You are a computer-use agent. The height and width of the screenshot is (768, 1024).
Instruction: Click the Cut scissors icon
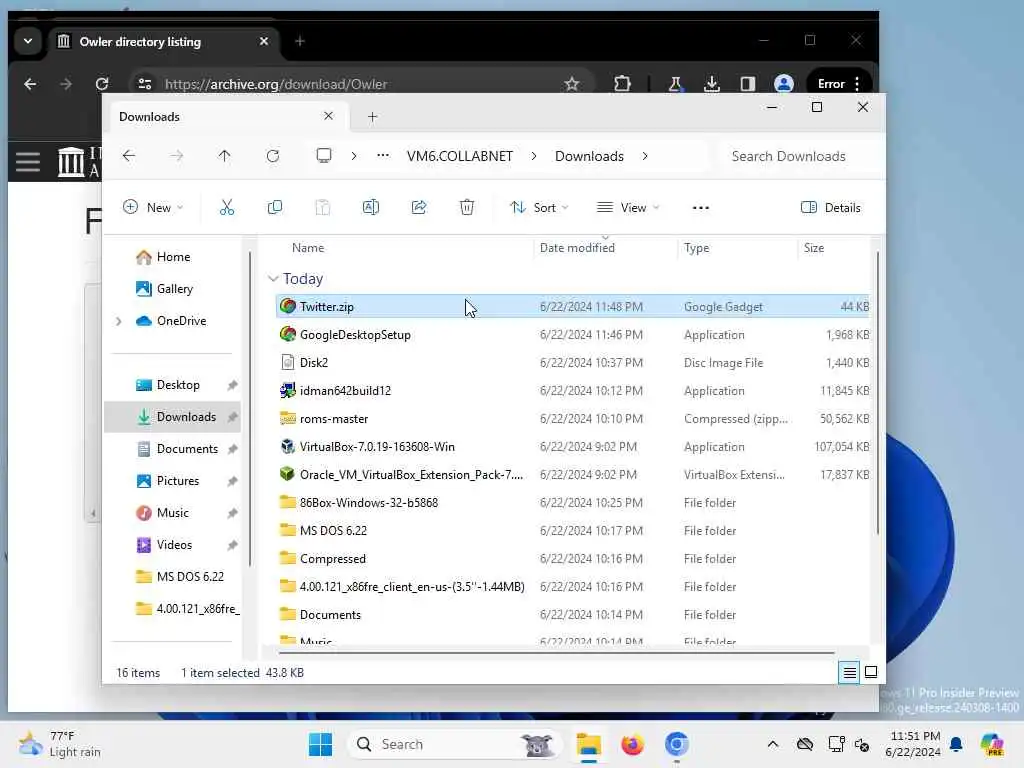[x=227, y=208]
